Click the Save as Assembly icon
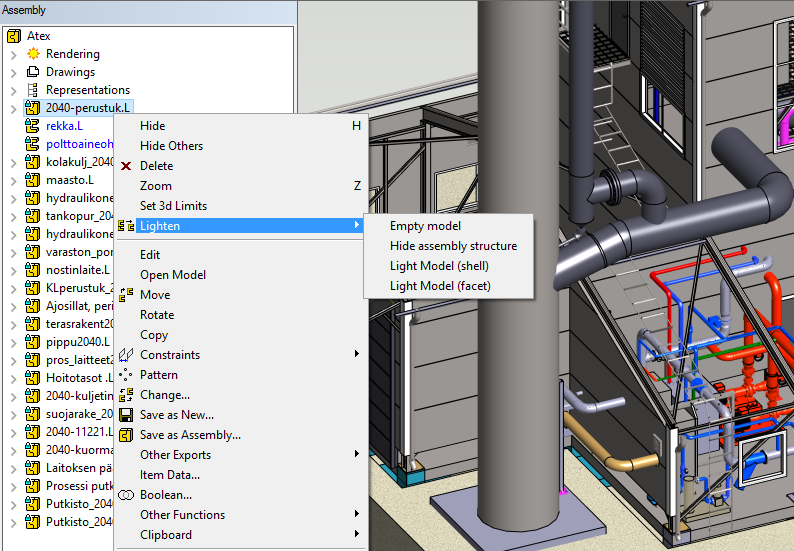This screenshot has height=551, width=794. coord(126,435)
